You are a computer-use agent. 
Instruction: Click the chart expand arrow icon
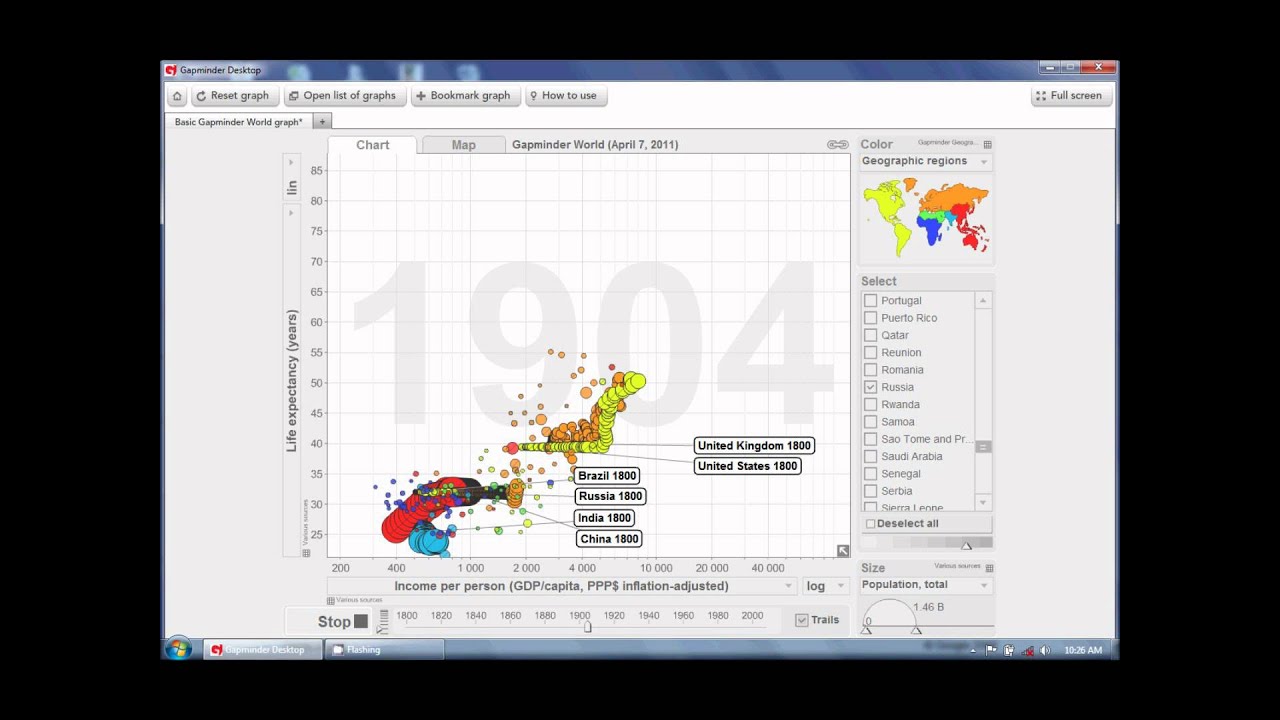point(843,551)
